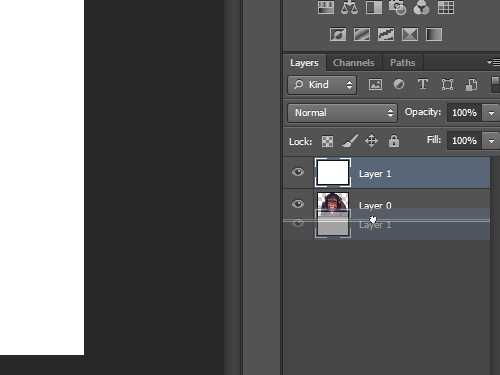
Task: Add a Color Balance adjustment
Action: [x=349, y=7]
